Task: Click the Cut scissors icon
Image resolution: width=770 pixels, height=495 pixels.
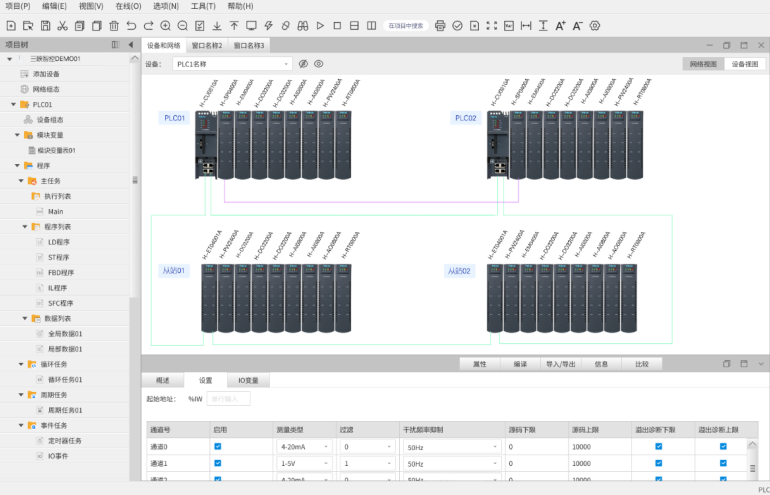Action: tap(63, 25)
